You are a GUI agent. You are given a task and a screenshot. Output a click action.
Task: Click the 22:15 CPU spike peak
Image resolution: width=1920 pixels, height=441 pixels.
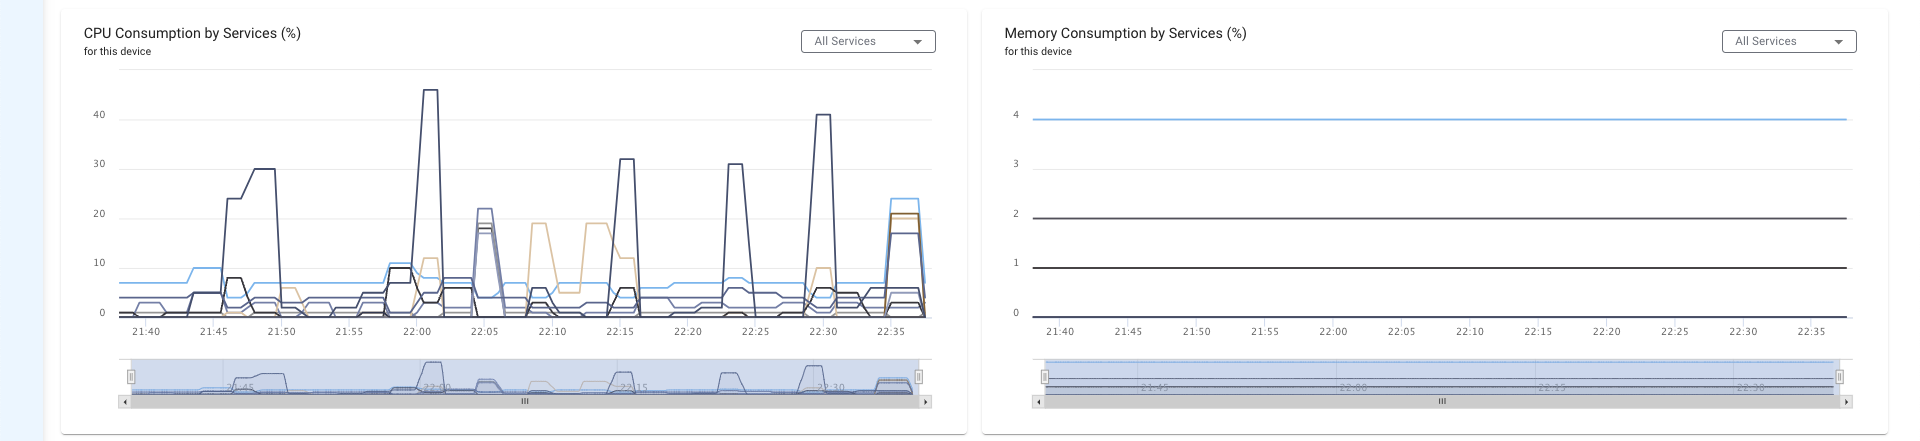(626, 159)
